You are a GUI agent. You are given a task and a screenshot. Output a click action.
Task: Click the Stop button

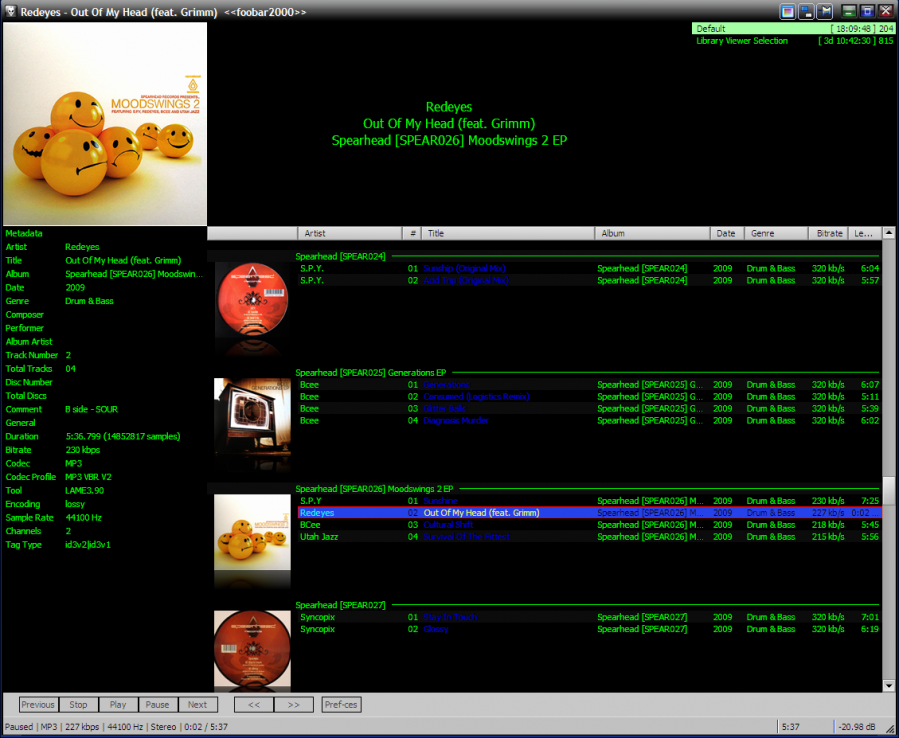(x=79, y=705)
